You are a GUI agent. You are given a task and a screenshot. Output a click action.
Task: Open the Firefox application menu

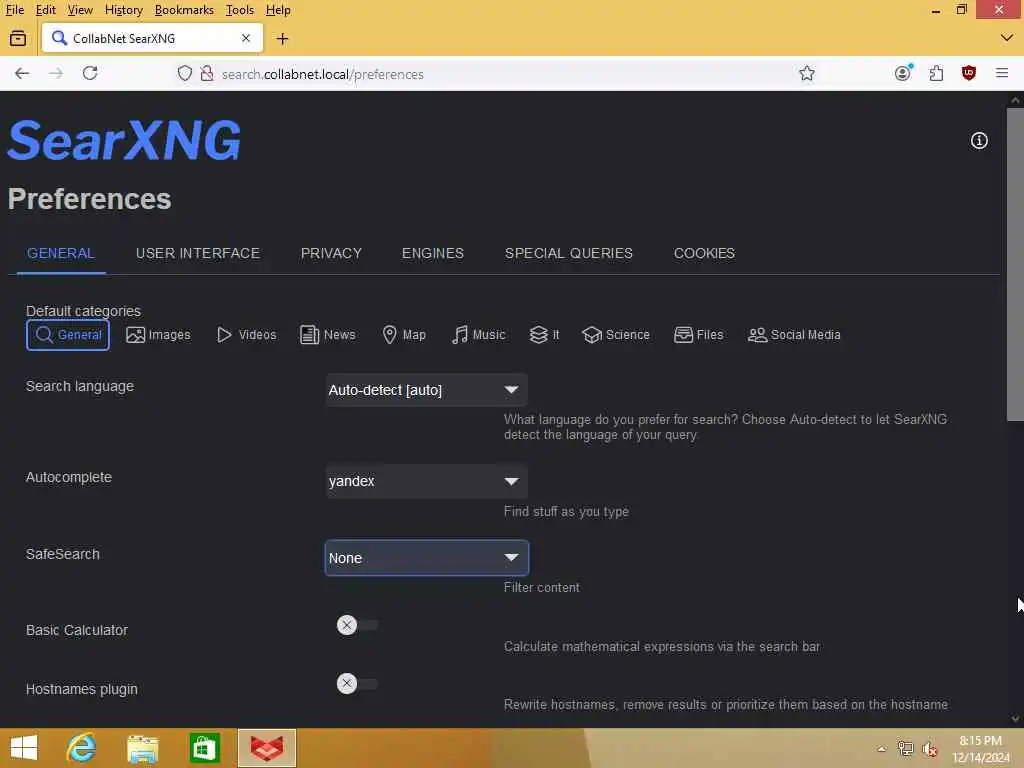tap(1002, 73)
